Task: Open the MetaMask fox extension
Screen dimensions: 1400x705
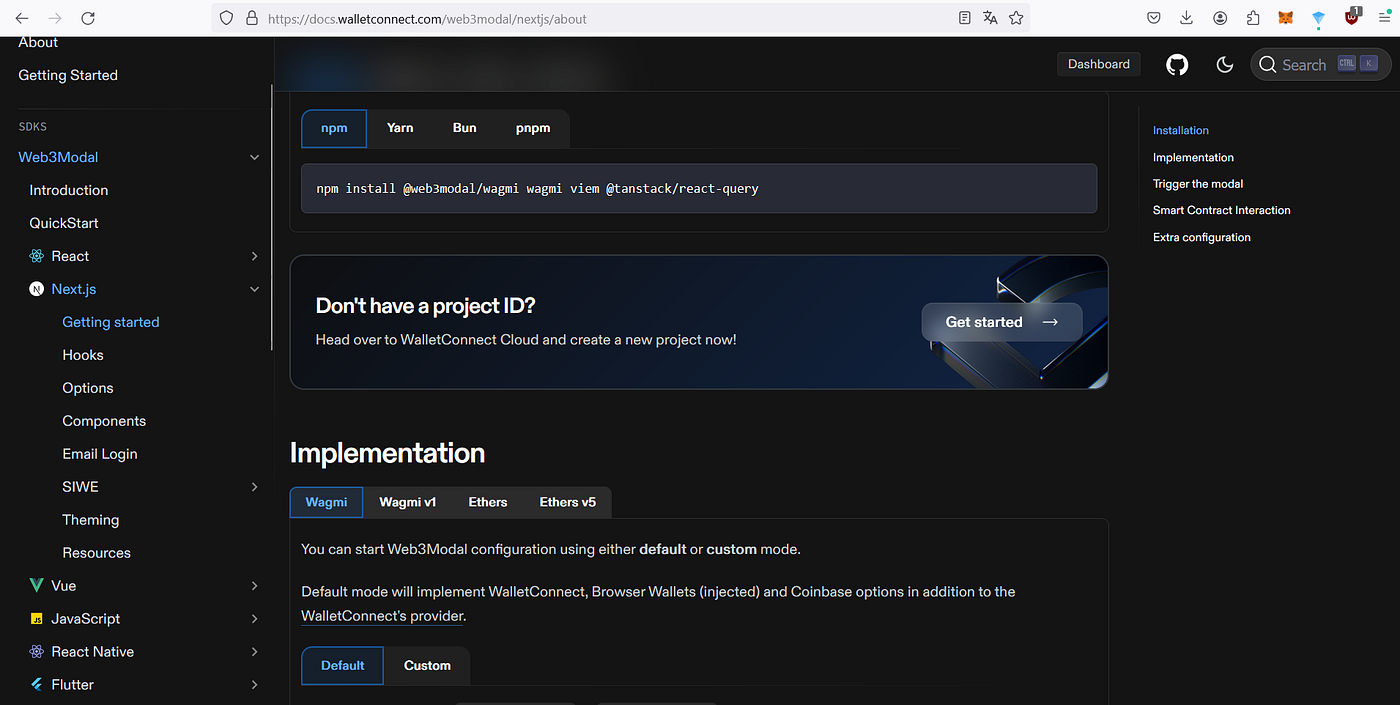Action: pos(1286,18)
